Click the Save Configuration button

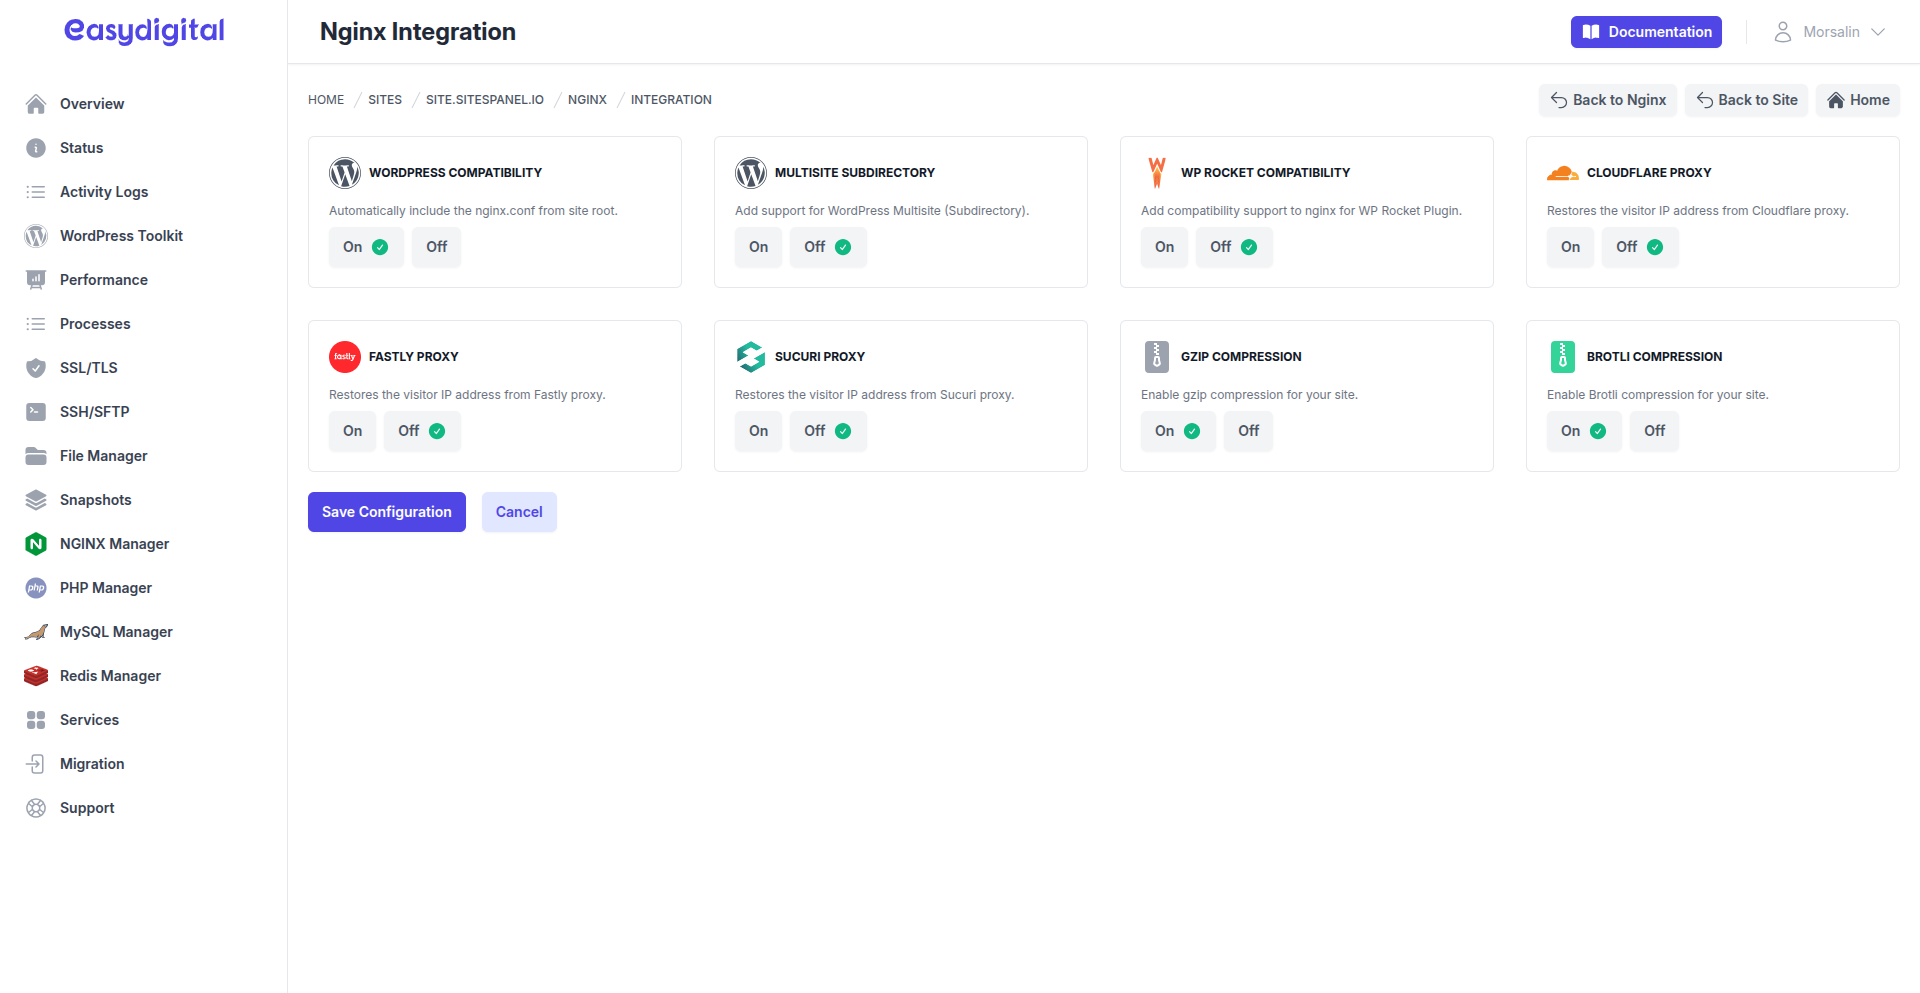tap(386, 511)
